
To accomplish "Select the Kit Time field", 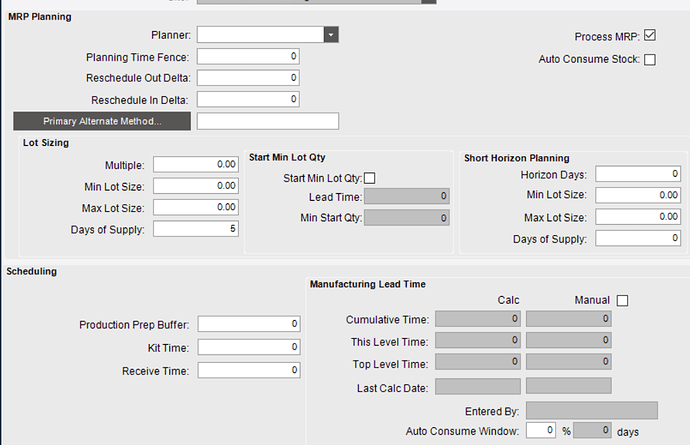I will click(x=249, y=347).
